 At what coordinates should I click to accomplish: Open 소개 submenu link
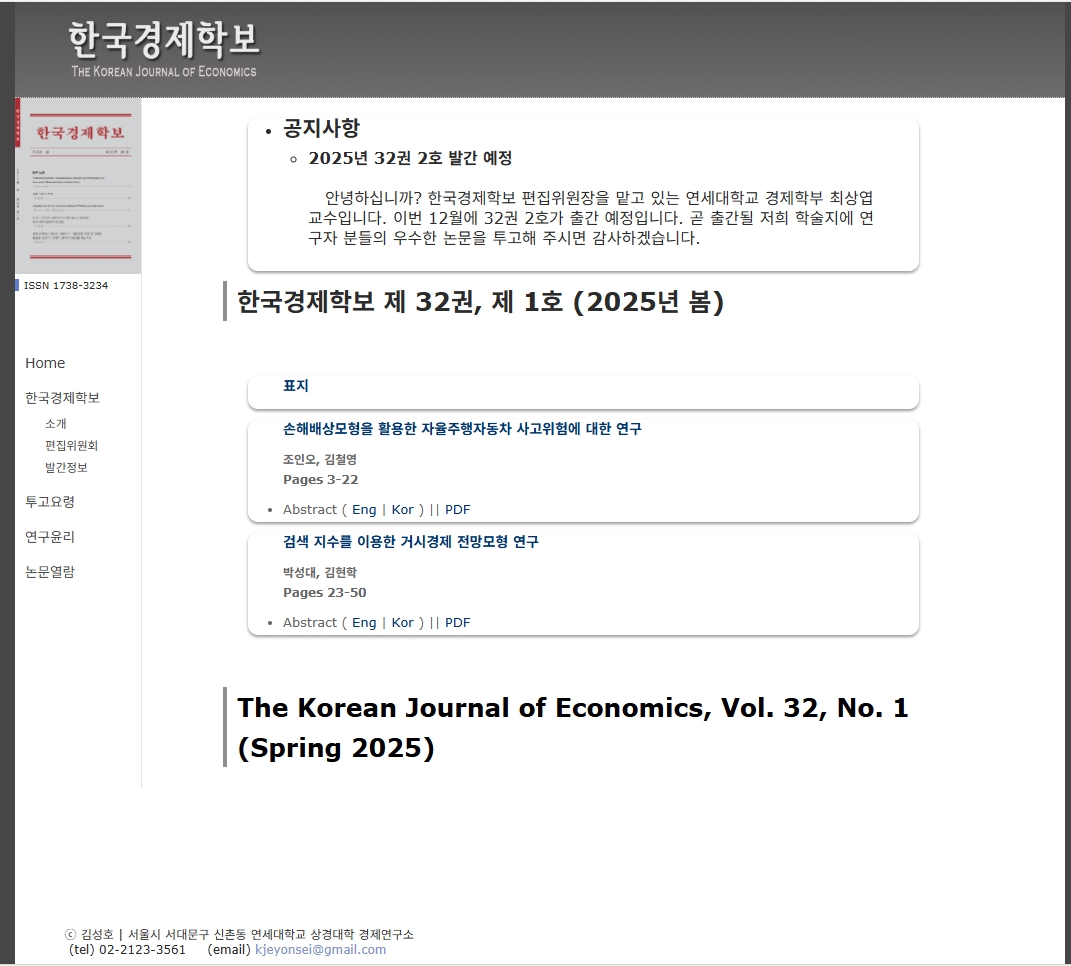tap(56, 424)
